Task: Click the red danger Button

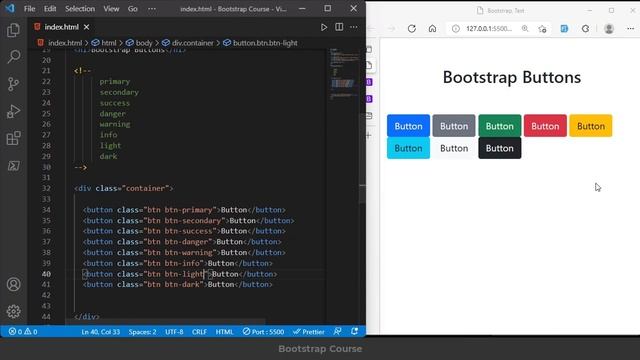Action: (545, 126)
